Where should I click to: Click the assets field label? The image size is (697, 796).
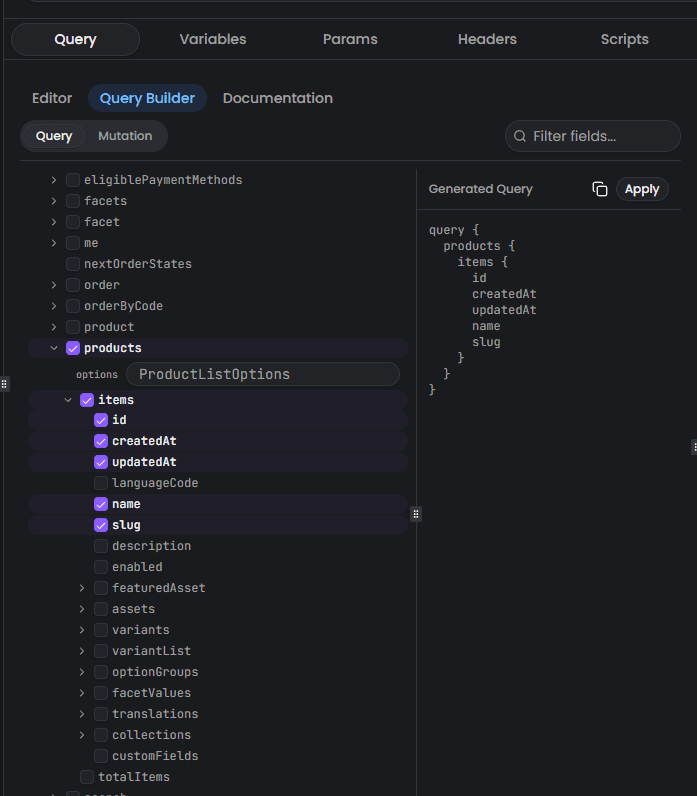tap(134, 609)
